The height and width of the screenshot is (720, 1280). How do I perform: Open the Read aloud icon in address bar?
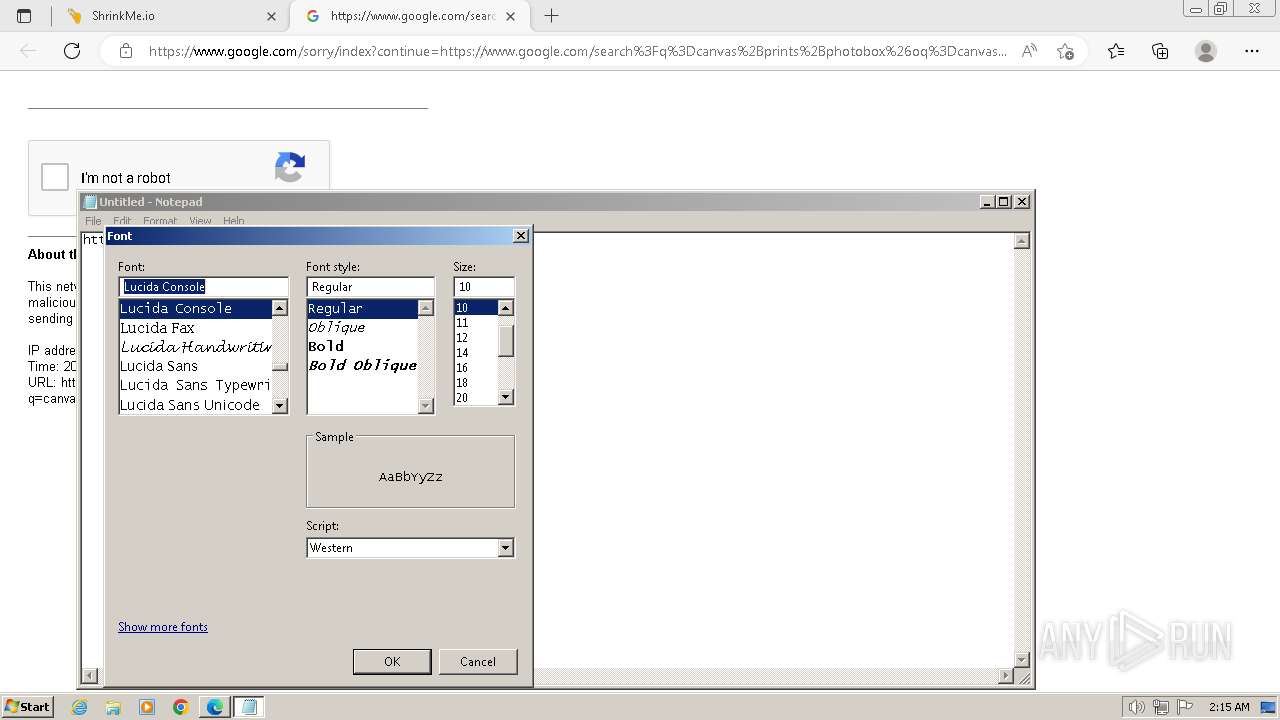[1029, 51]
